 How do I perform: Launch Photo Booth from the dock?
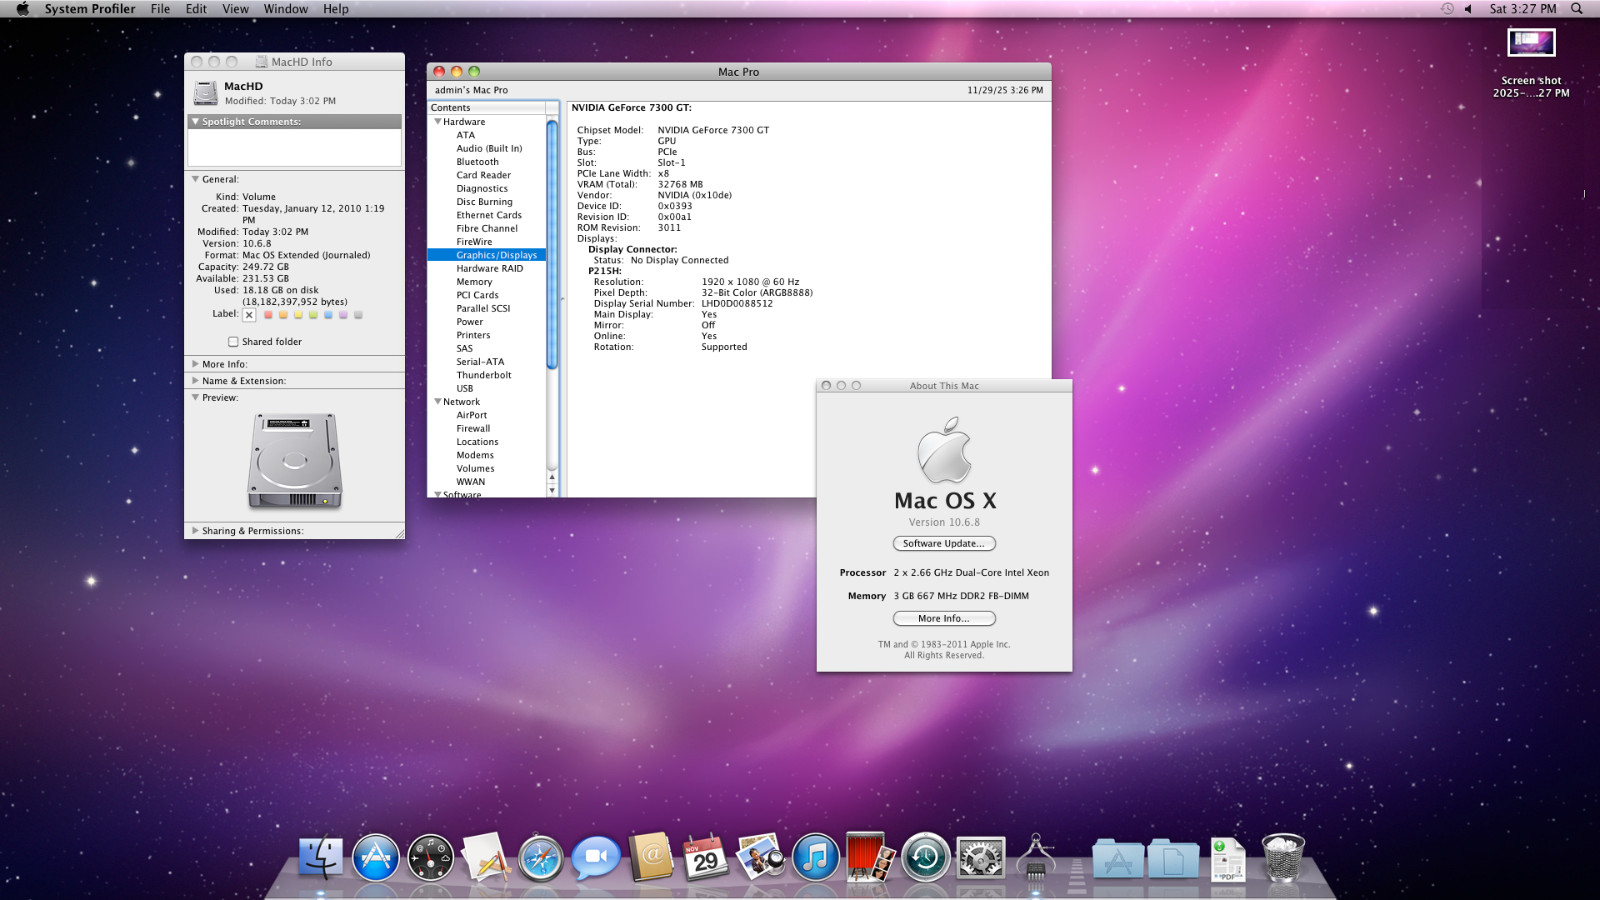pyautogui.click(x=870, y=858)
